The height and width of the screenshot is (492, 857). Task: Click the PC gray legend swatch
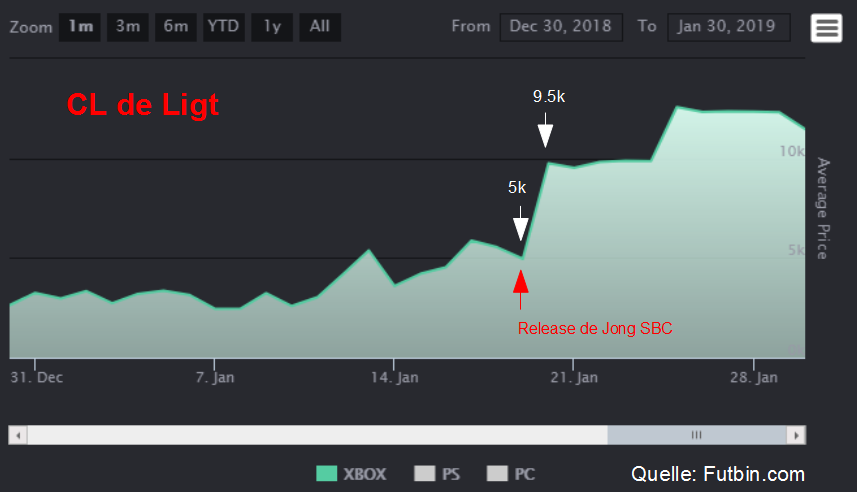point(497,473)
